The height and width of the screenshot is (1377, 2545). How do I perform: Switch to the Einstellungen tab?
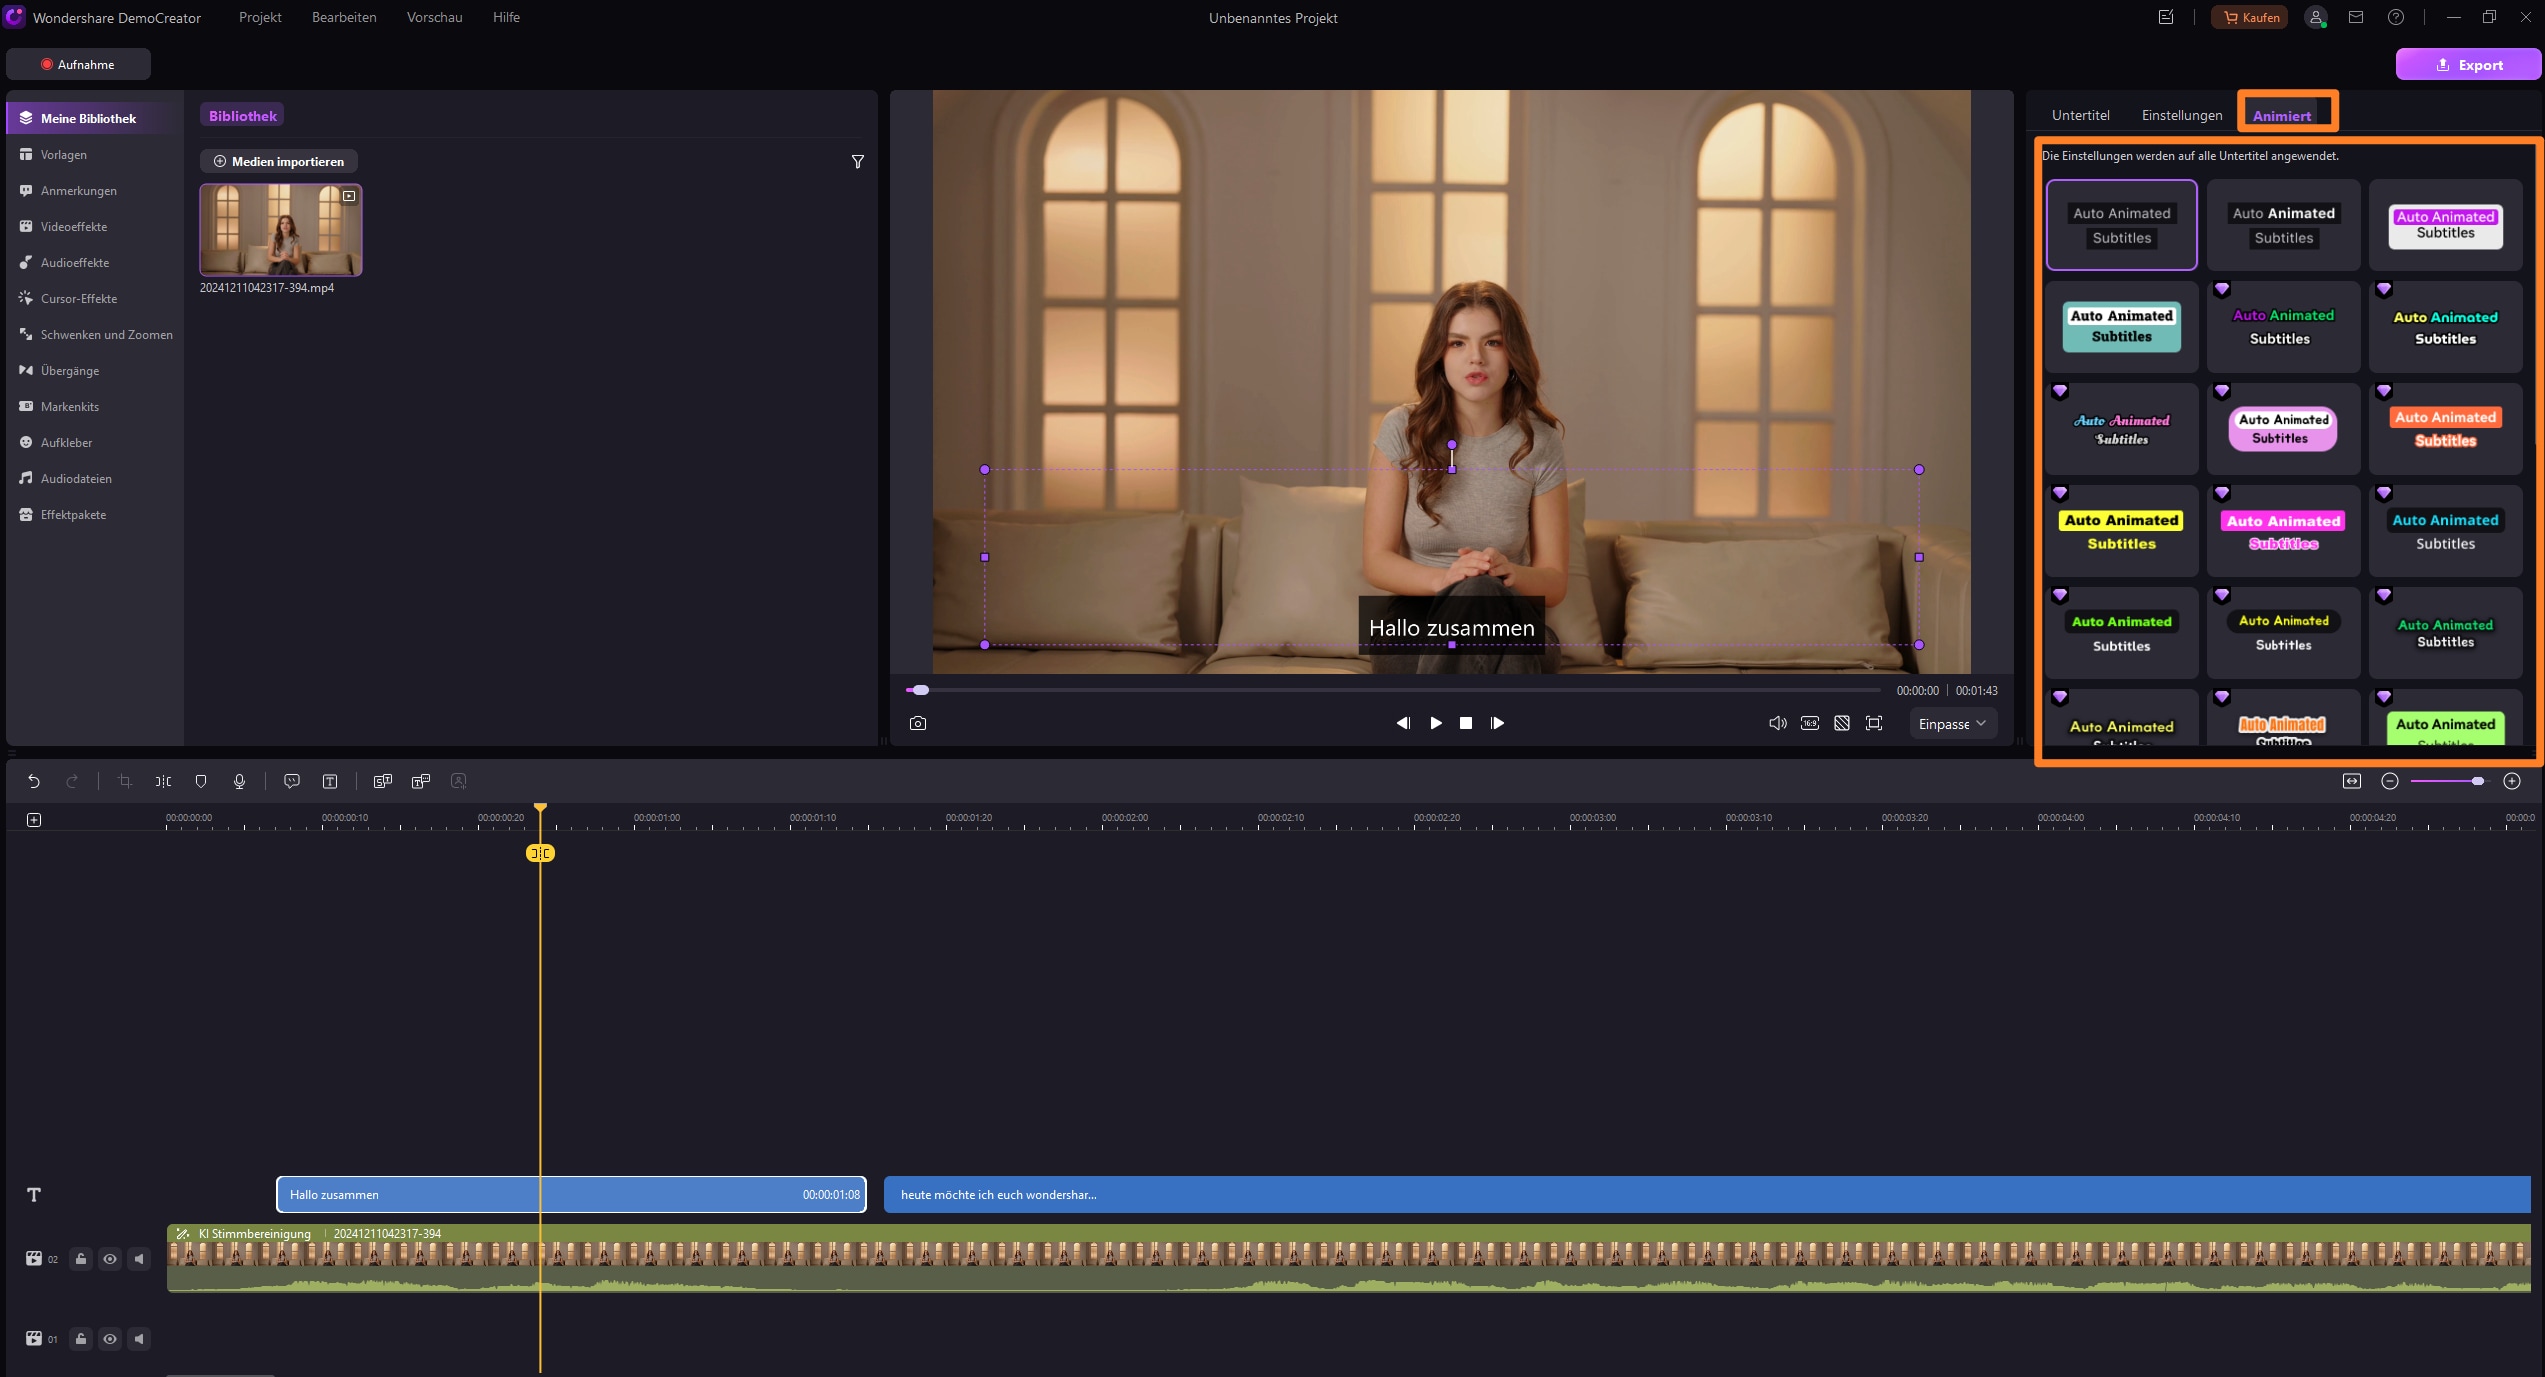tap(2181, 115)
